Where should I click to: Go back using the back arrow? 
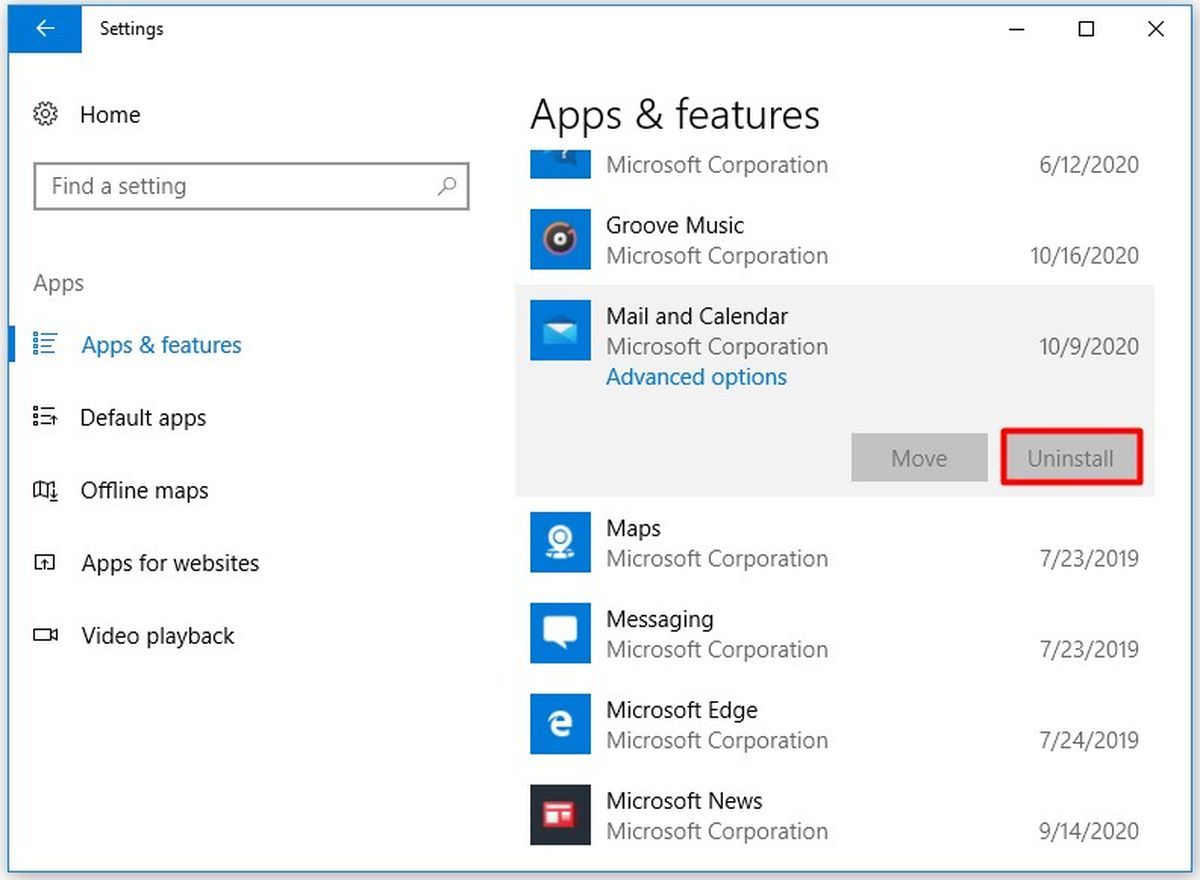[45, 29]
